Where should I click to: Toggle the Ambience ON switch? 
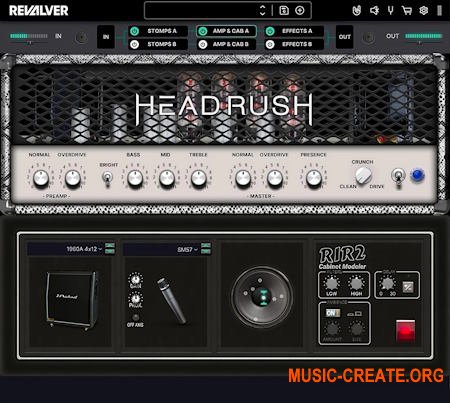332,313
